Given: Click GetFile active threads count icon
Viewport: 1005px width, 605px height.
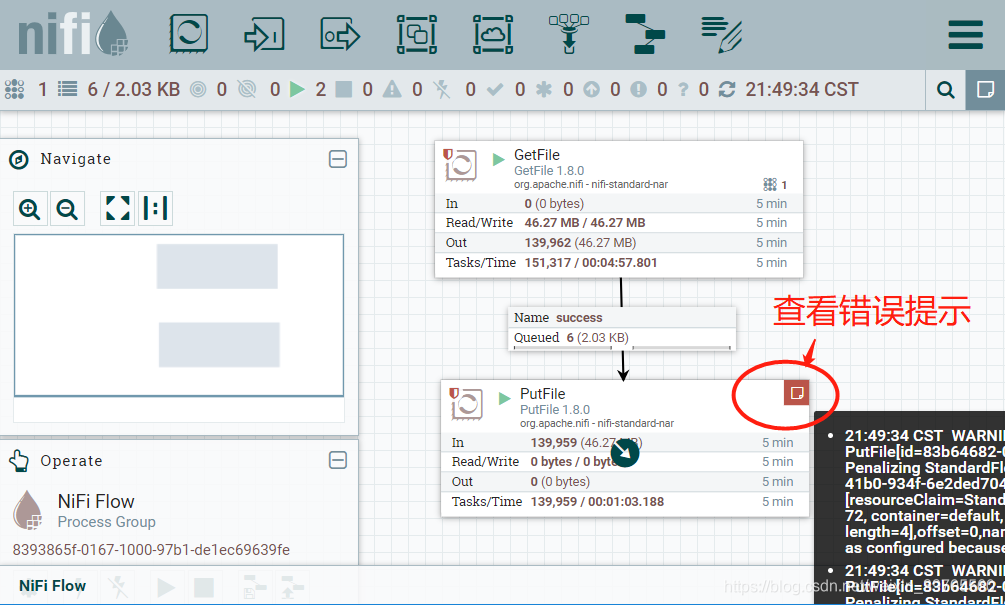Looking at the screenshot, I should pos(770,185).
